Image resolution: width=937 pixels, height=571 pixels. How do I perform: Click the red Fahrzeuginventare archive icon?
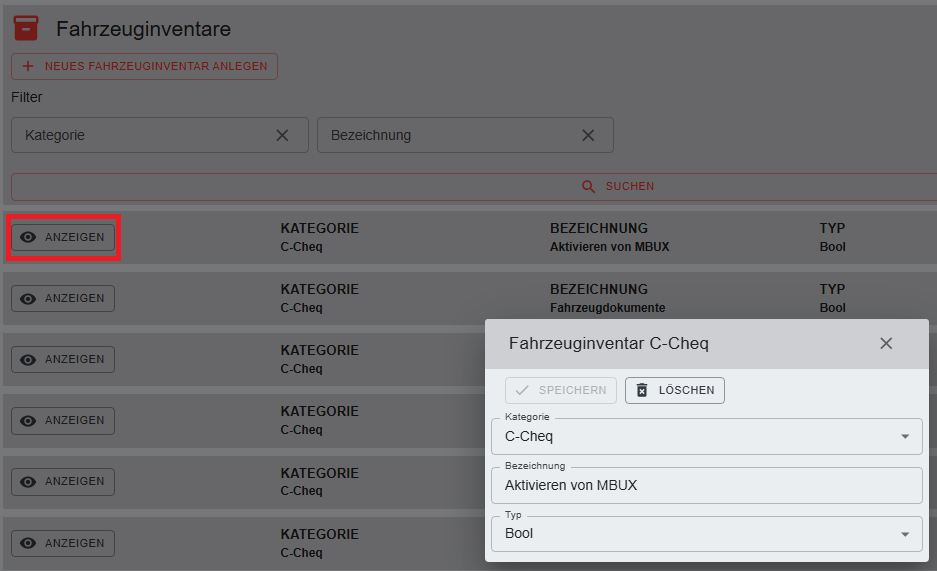[26, 29]
